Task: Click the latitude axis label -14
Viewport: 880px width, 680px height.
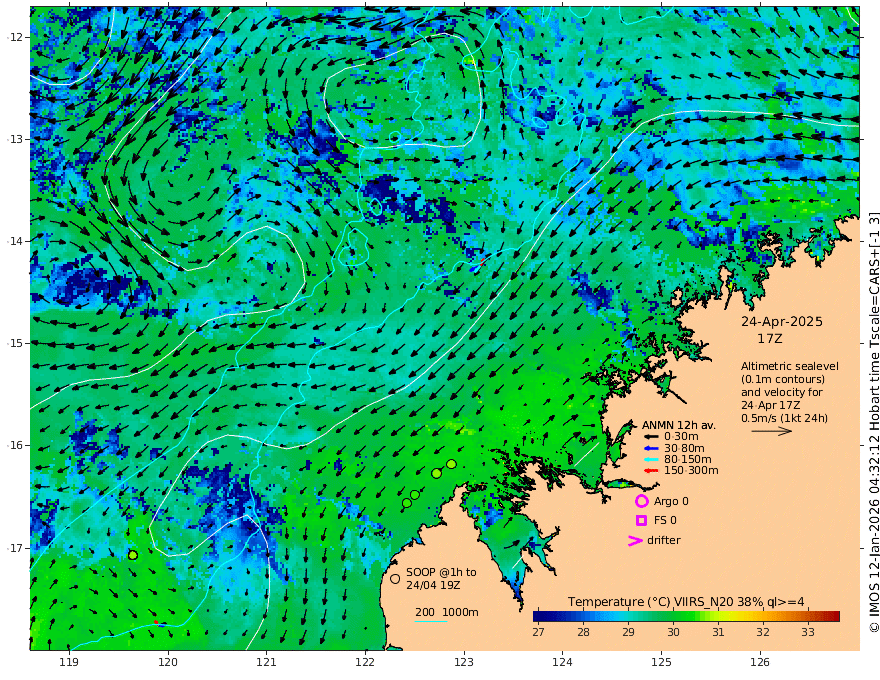Action: click(x=14, y=241)
